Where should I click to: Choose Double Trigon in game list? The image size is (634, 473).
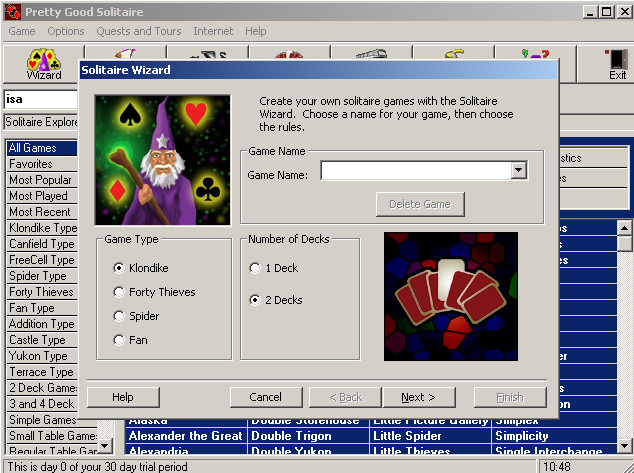(x=308, y=436)
